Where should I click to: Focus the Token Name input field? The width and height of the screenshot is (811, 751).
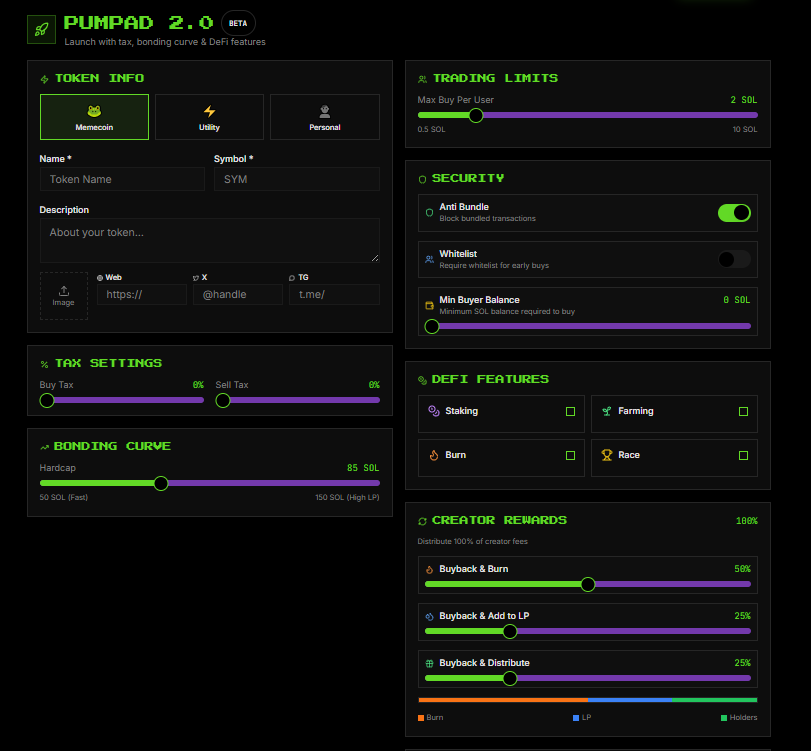pos(123,179)
